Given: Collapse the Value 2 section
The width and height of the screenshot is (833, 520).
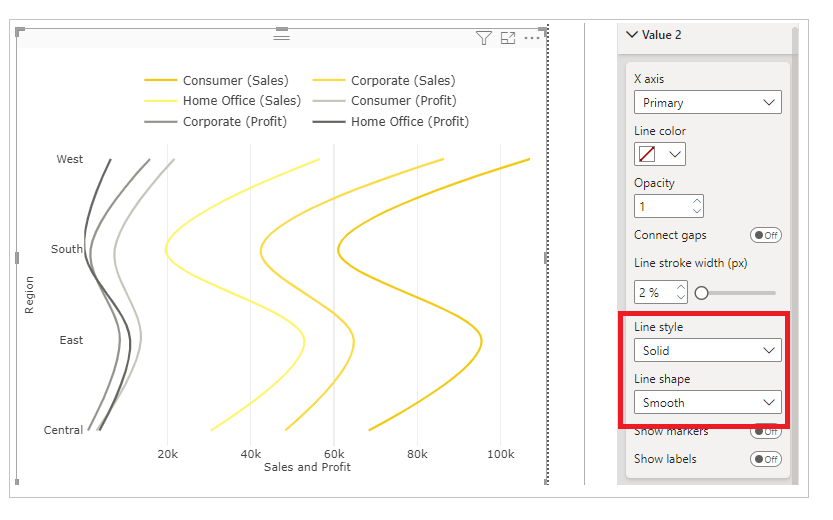Looking at the screenshot, I should click(x=632, y=35).
